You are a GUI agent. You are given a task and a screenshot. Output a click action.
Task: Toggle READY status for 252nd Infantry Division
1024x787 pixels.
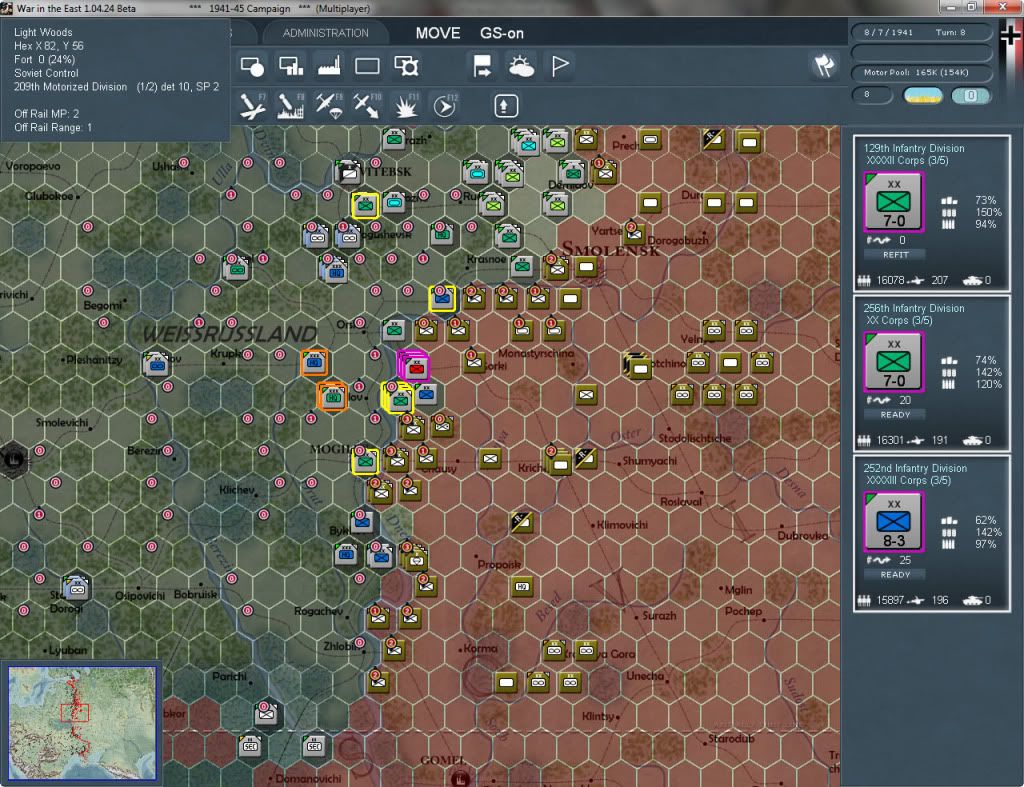click(x=895, y=575)
